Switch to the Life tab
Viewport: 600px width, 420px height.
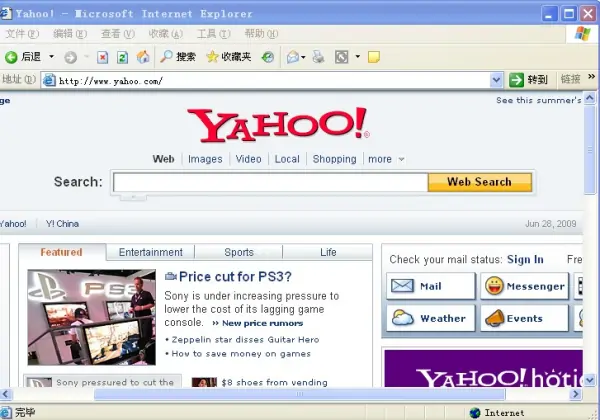[x=328, y=252]
